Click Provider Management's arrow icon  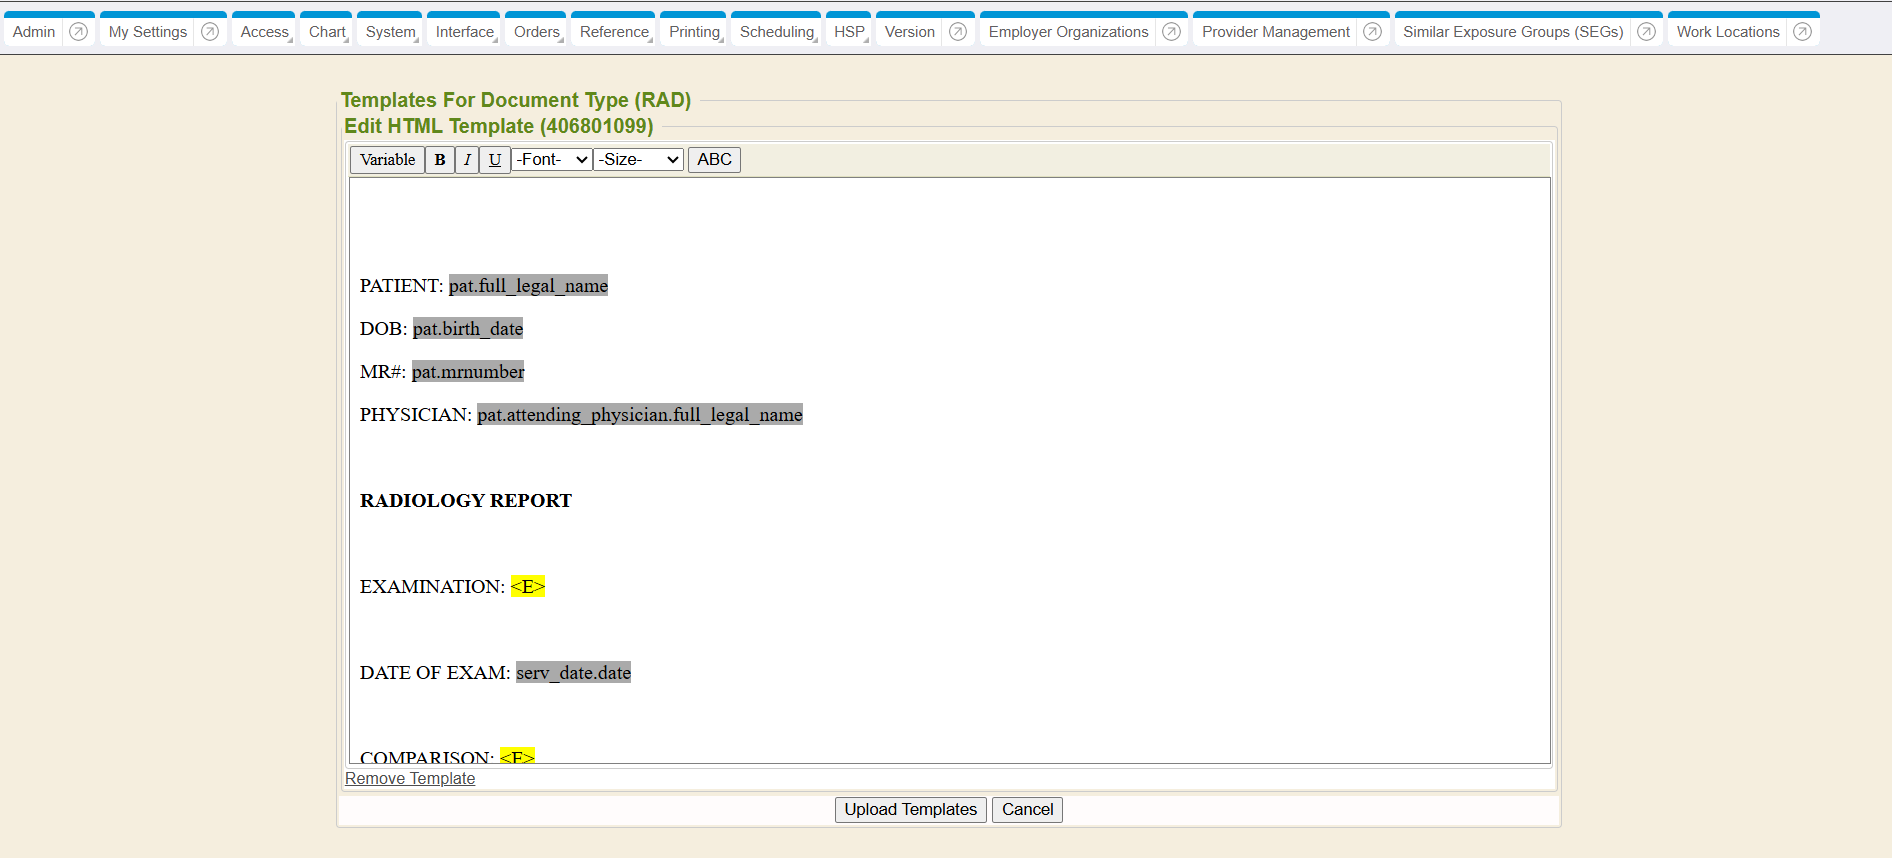coord(1372,32)
